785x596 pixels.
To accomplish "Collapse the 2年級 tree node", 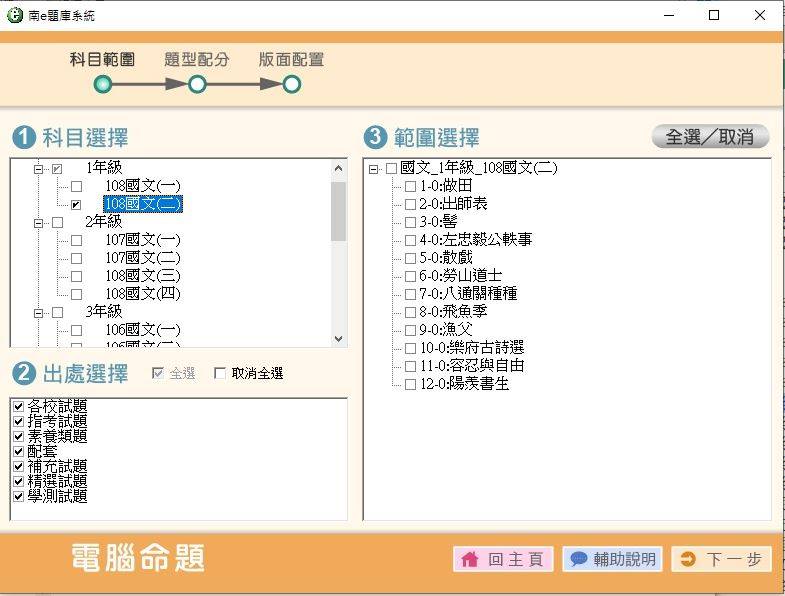I will click(39, 223).
